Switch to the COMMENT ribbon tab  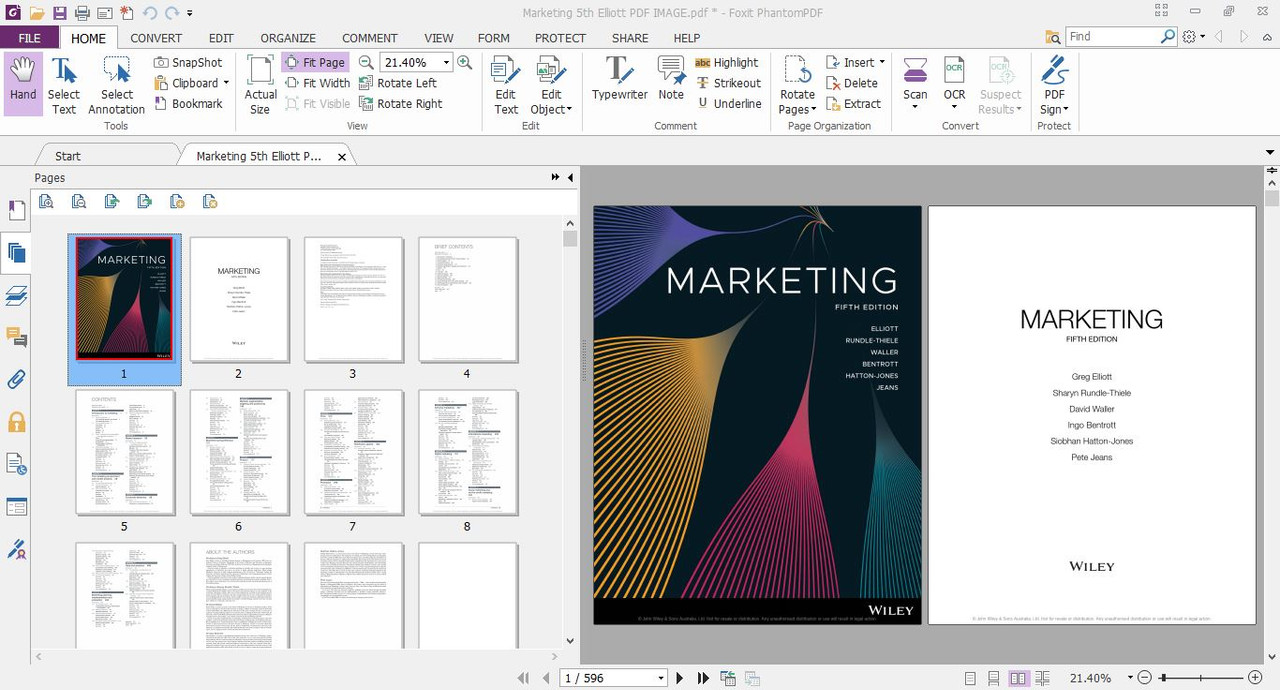370,38
